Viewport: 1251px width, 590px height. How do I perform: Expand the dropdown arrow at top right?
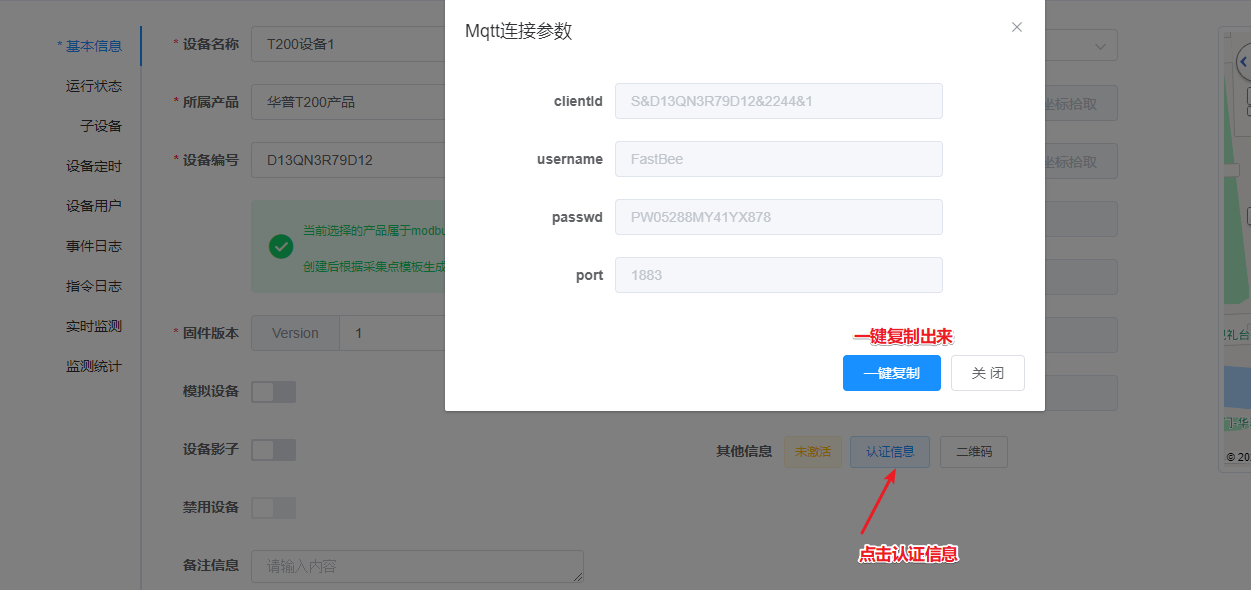[1100, 46]
